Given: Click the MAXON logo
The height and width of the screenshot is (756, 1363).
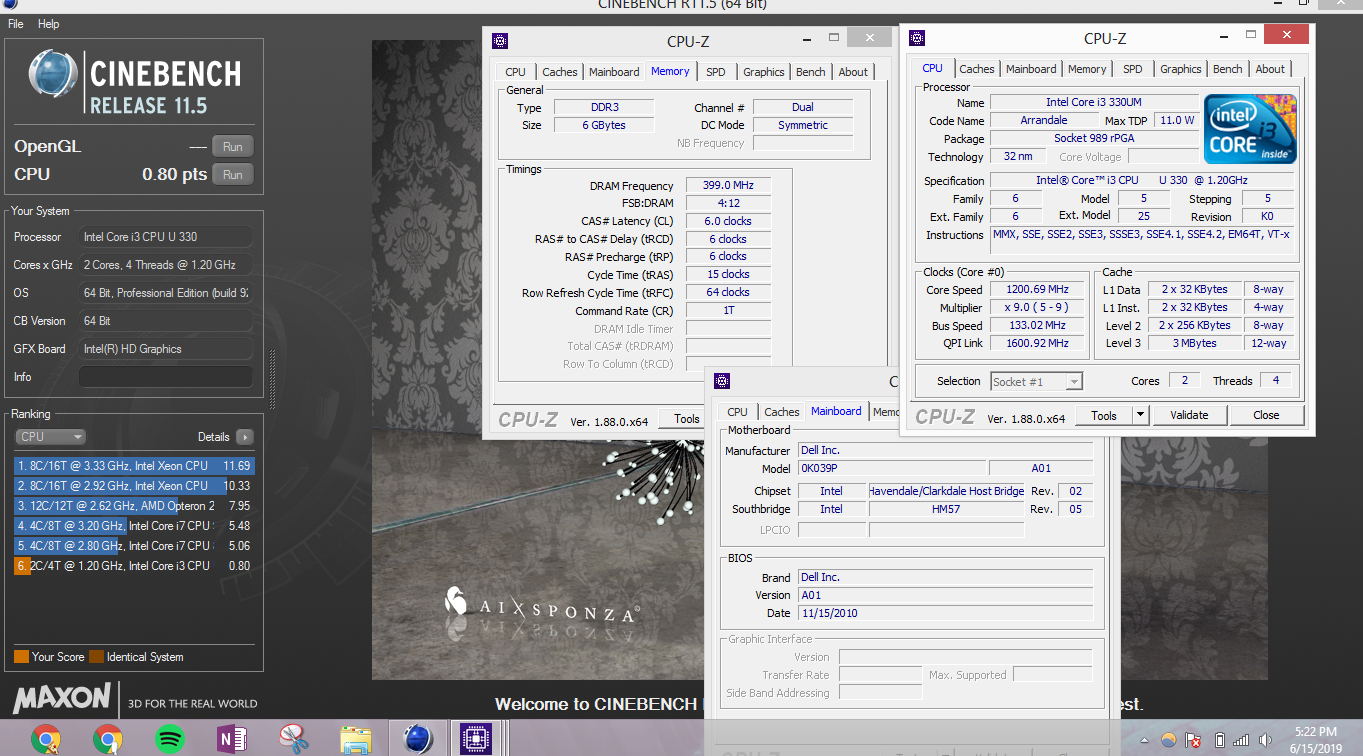Looking at the screenshot, I should pyautogui.click(x=62, y=696).
